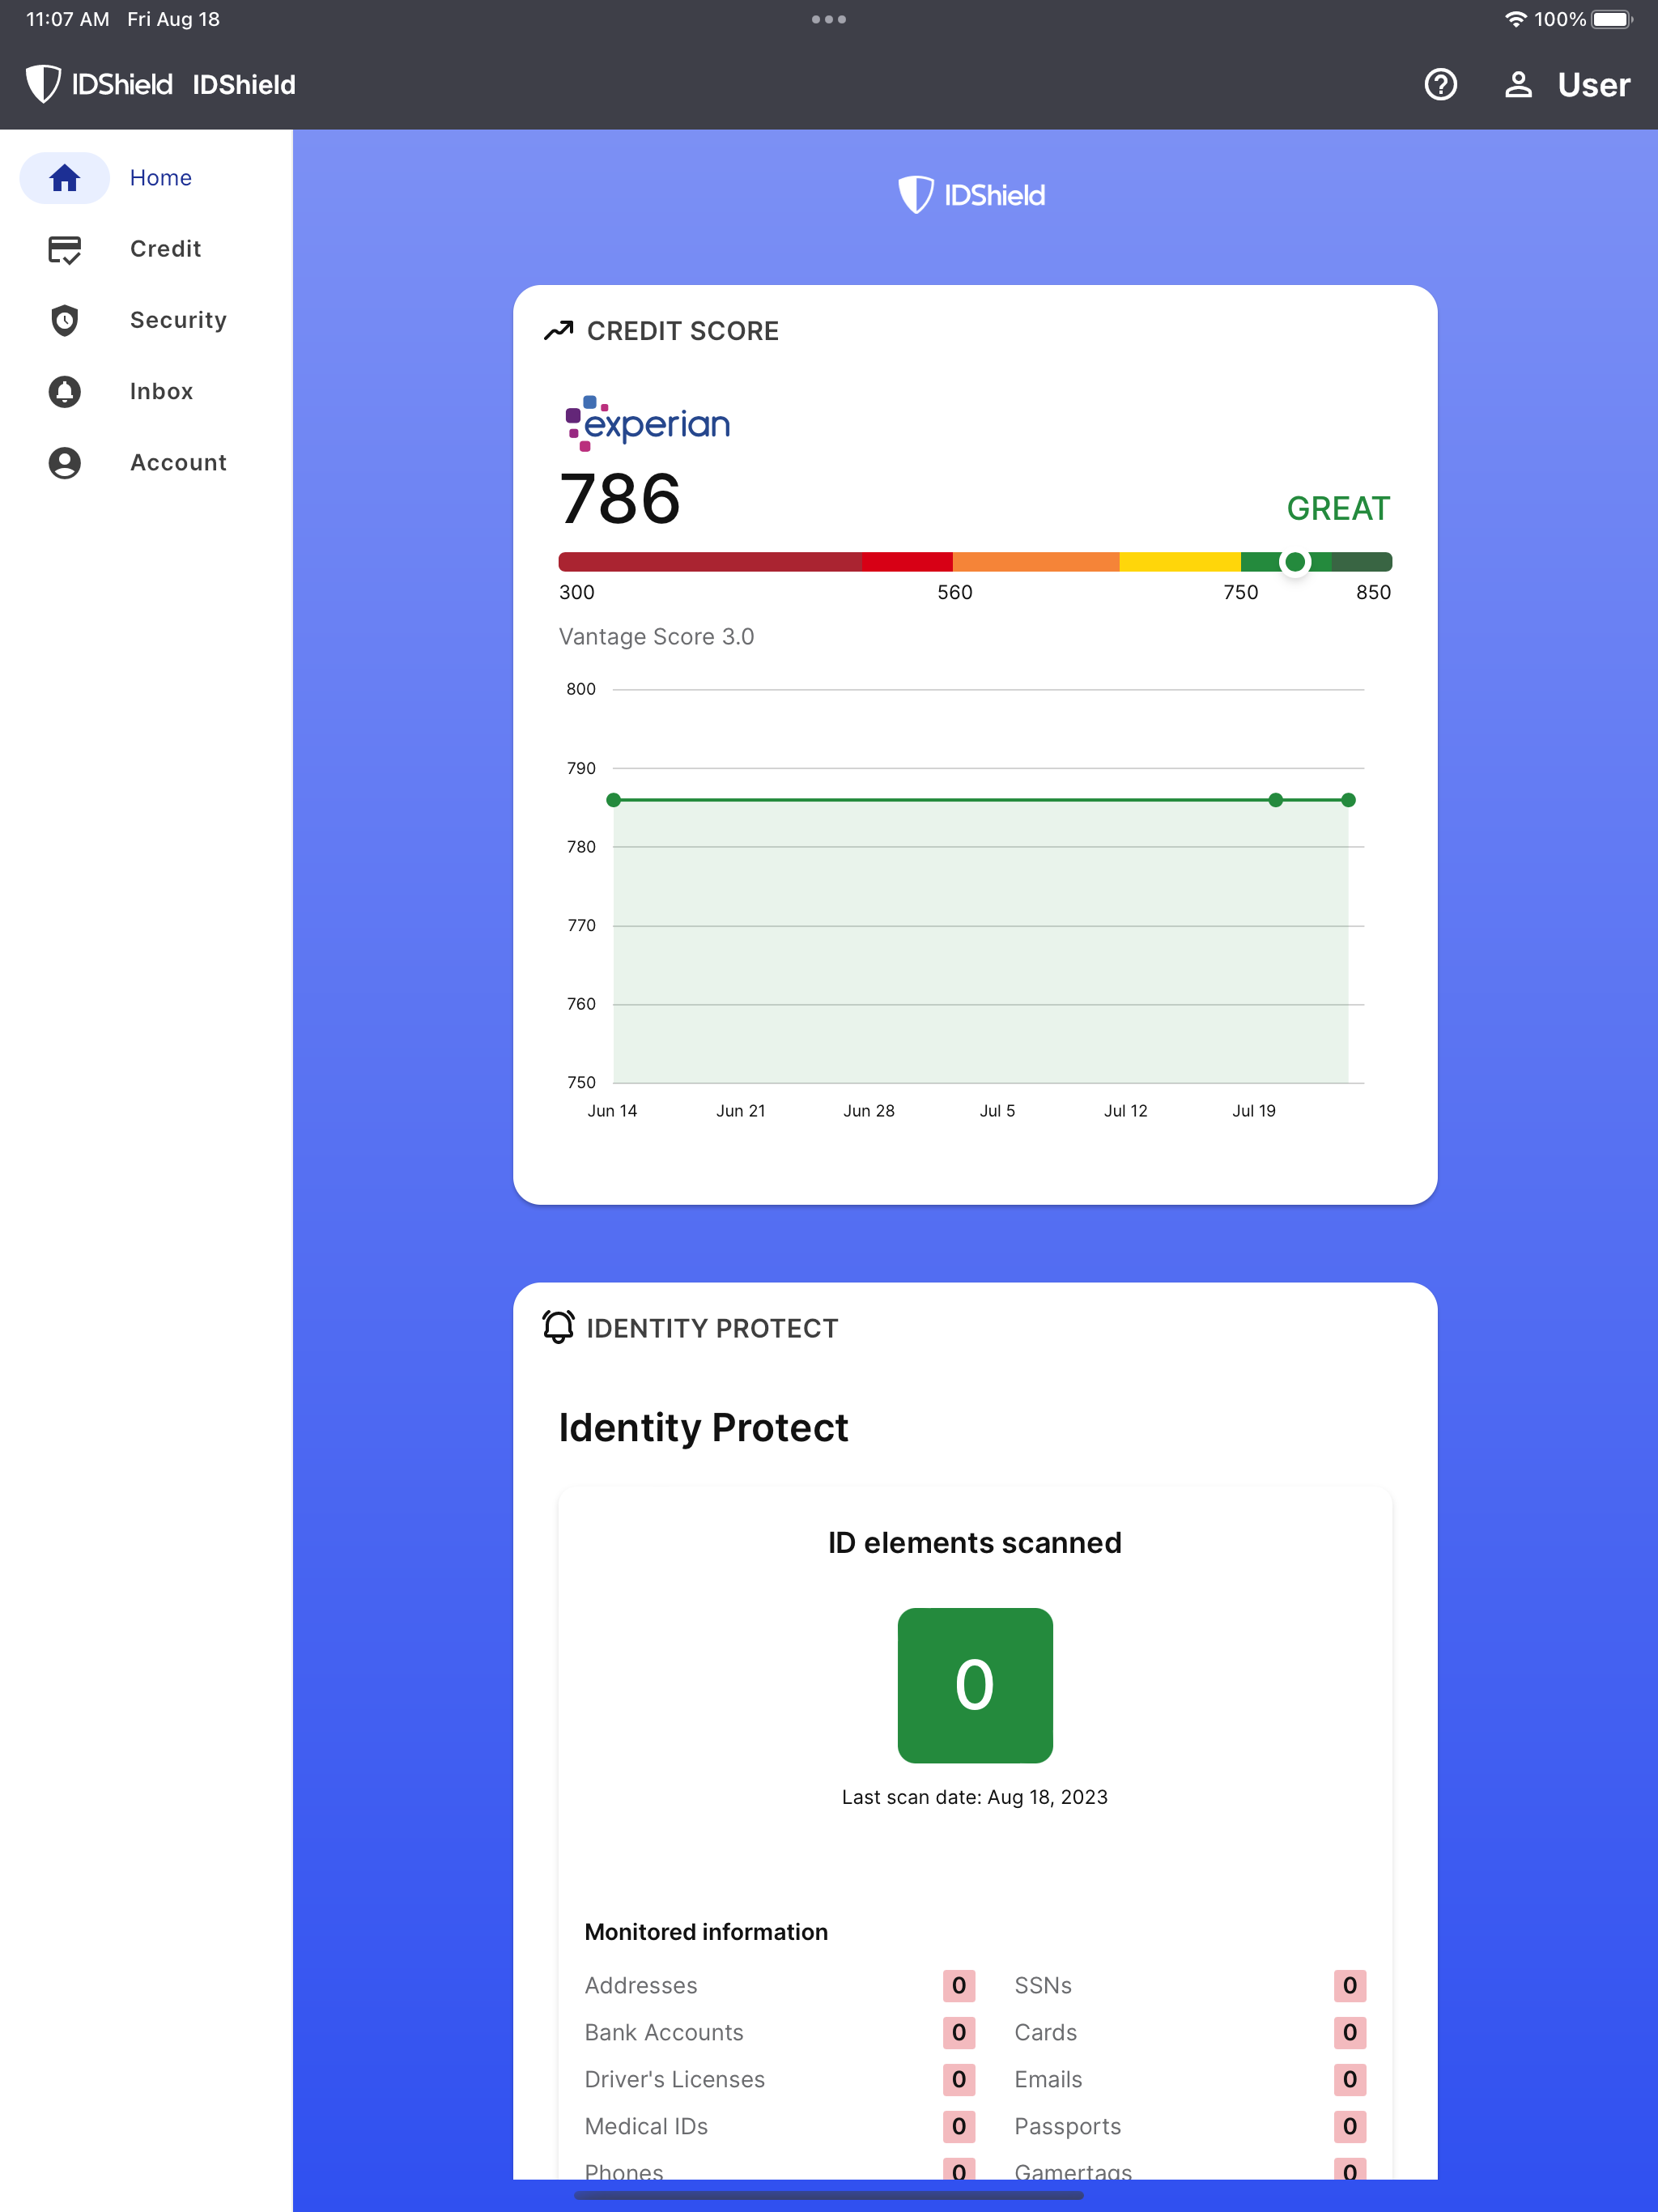Click the Bank Accounts count badge
The image size is (1658, 2212).
click(958, 2033)
